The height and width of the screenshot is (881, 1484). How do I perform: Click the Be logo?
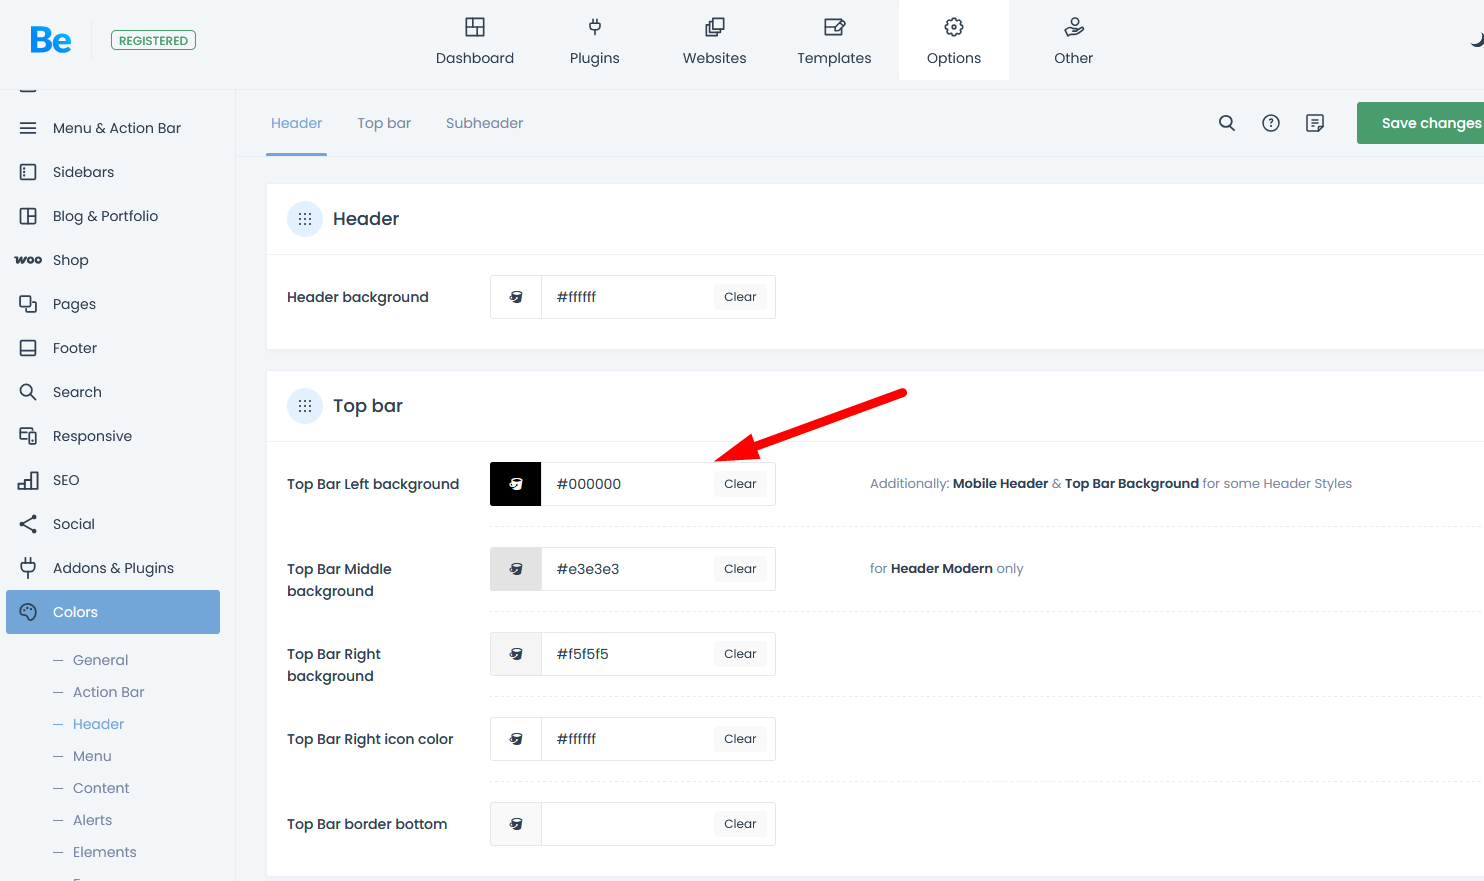[51, 40]
